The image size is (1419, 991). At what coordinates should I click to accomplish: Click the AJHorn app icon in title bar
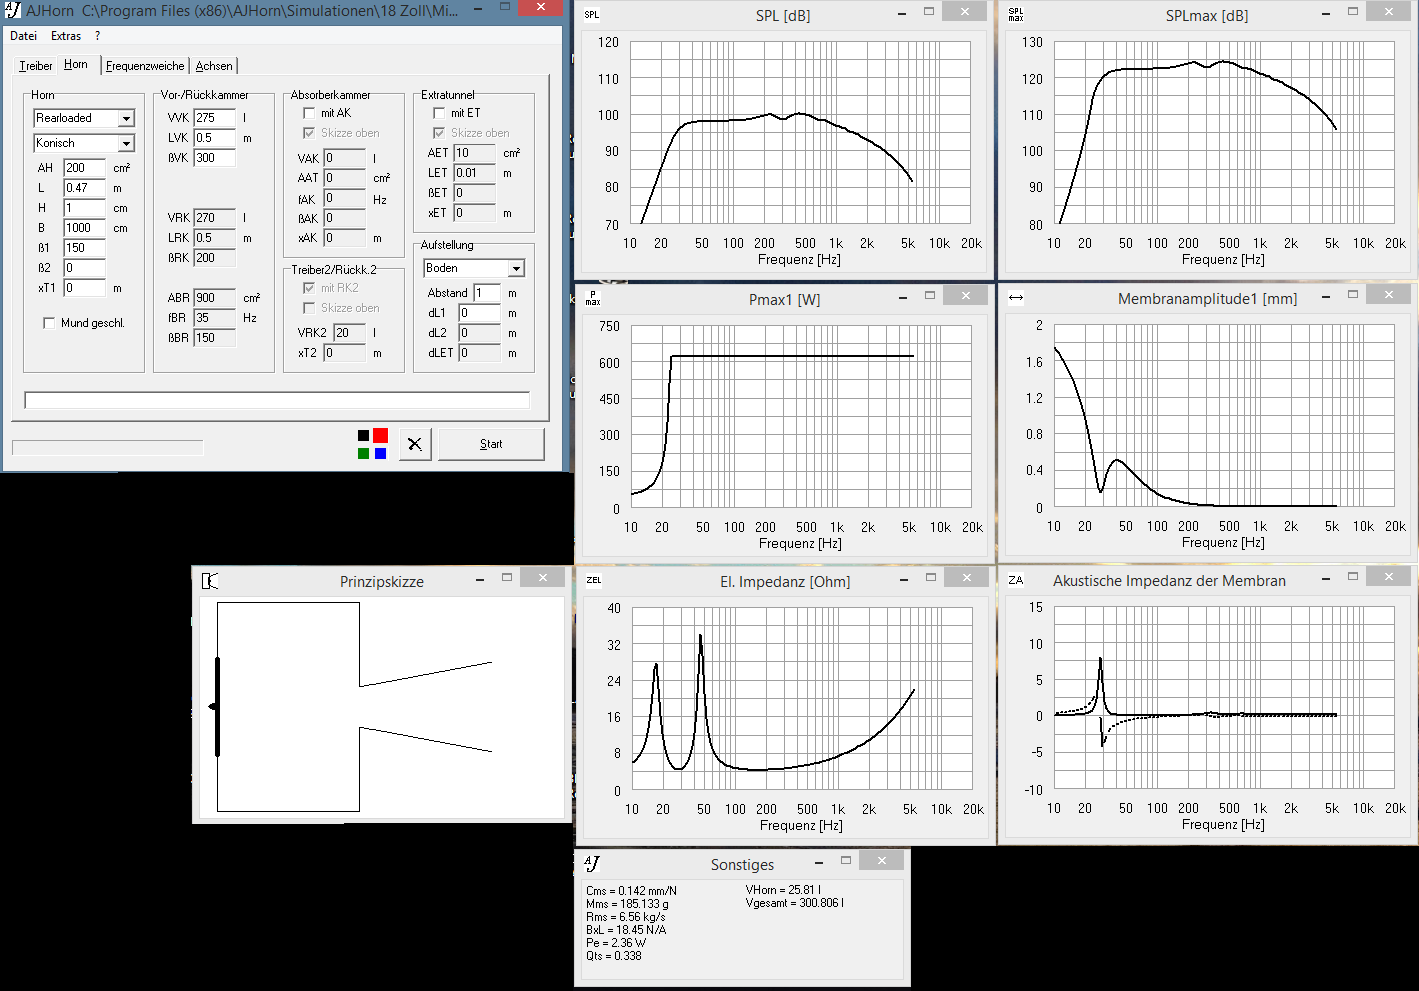[x=13, y=10]
